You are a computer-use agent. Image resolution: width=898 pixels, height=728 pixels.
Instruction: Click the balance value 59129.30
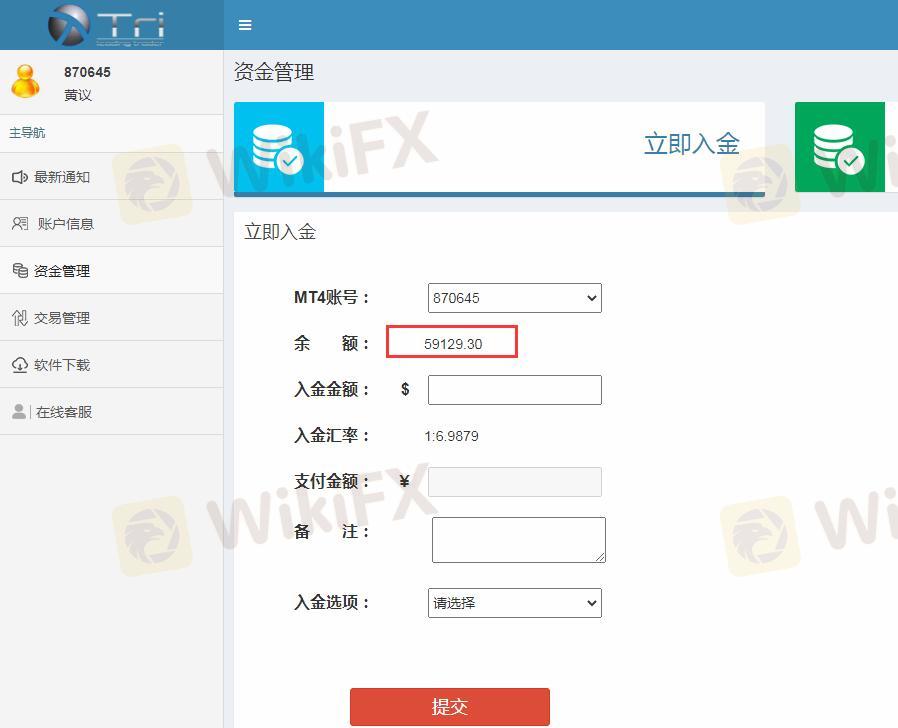click(x=453, y=344)
